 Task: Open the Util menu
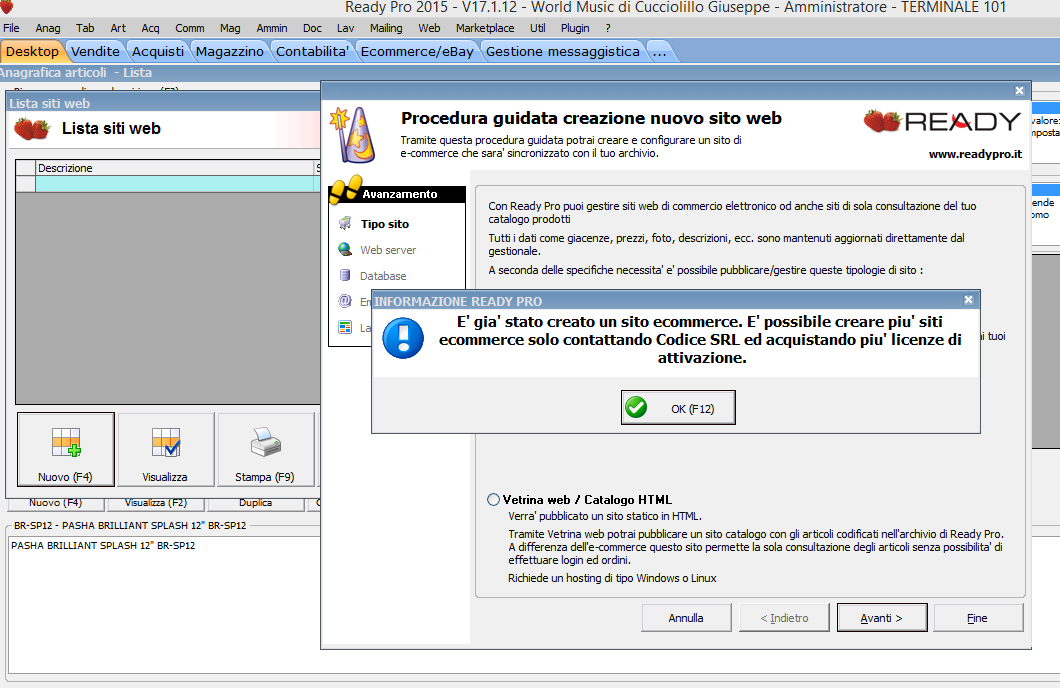click(537, 28)
